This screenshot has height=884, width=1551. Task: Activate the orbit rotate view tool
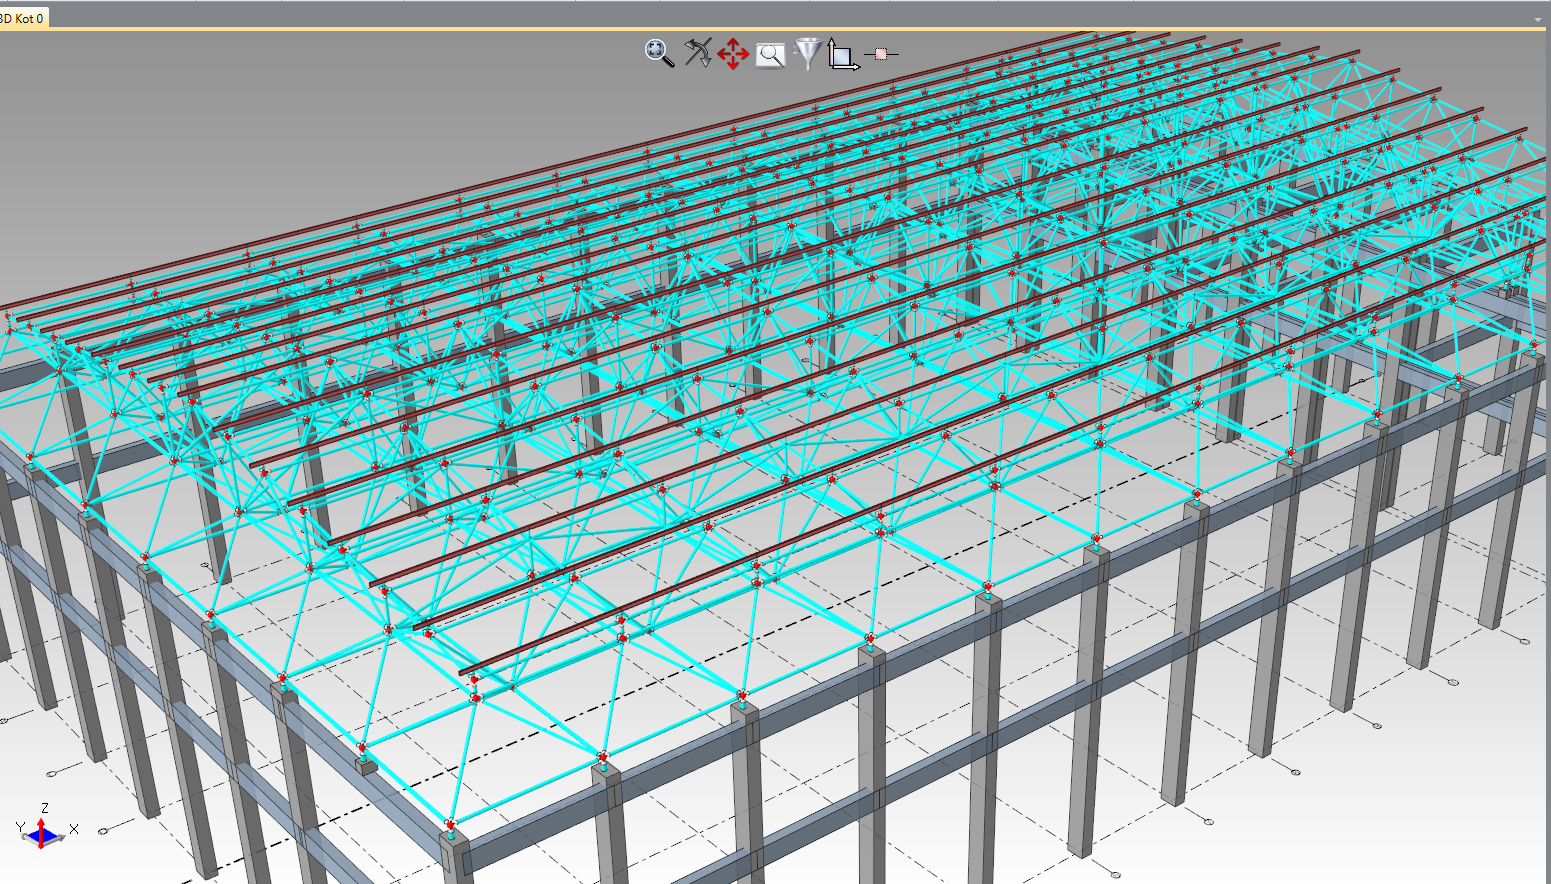coord(697,53)
